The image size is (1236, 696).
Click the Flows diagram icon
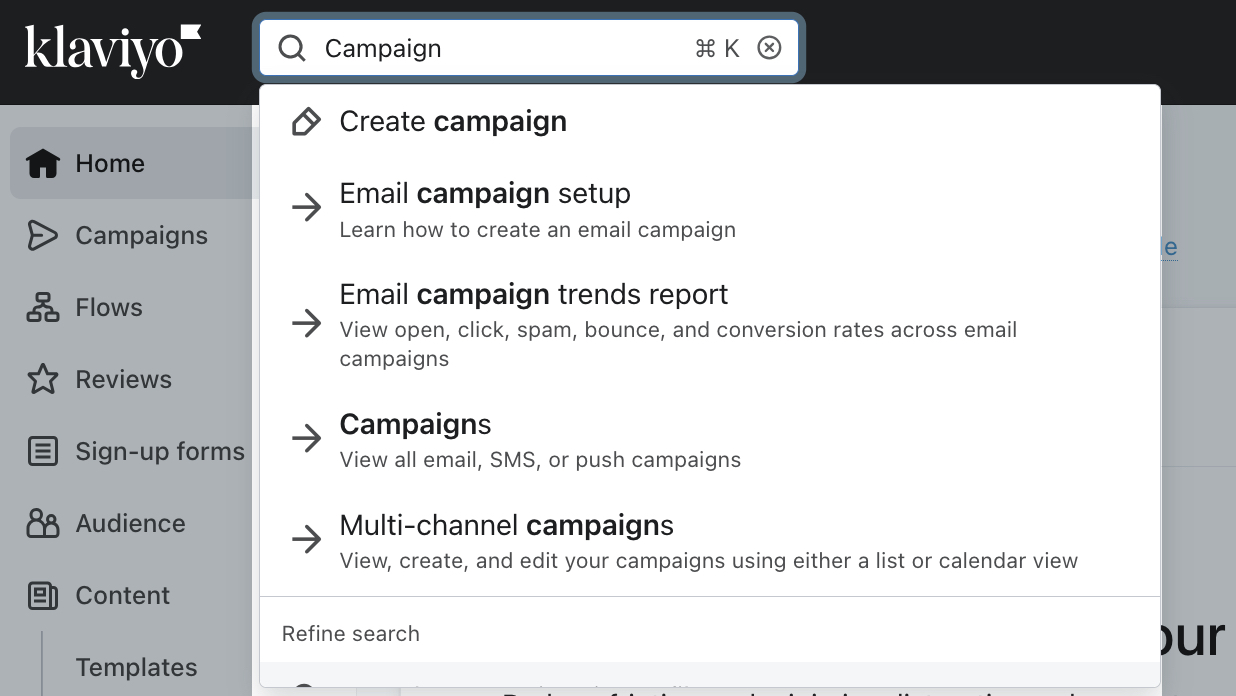click(43, 307)
